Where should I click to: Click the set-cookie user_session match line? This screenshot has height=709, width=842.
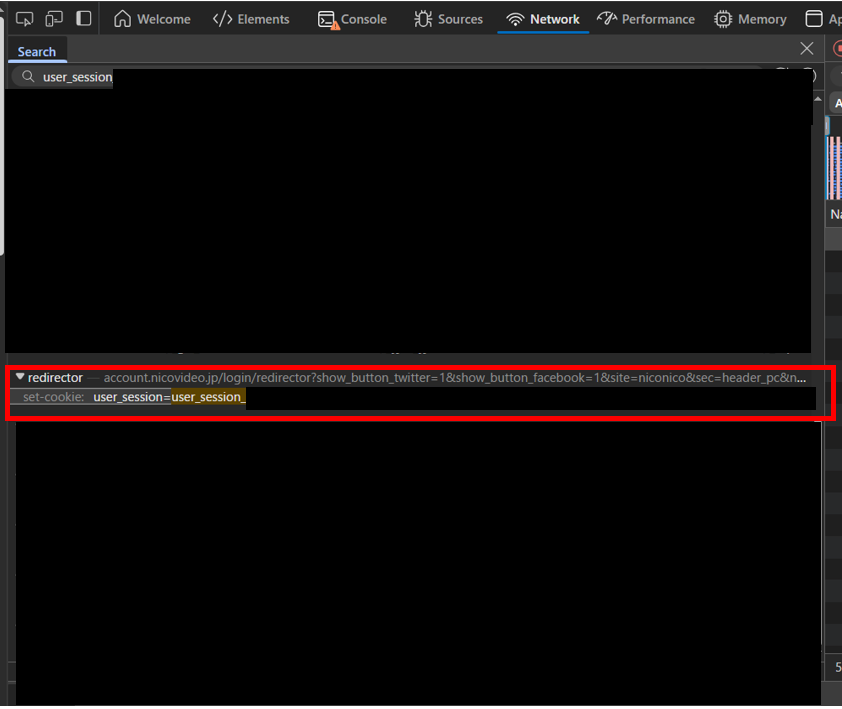(168, 398)
